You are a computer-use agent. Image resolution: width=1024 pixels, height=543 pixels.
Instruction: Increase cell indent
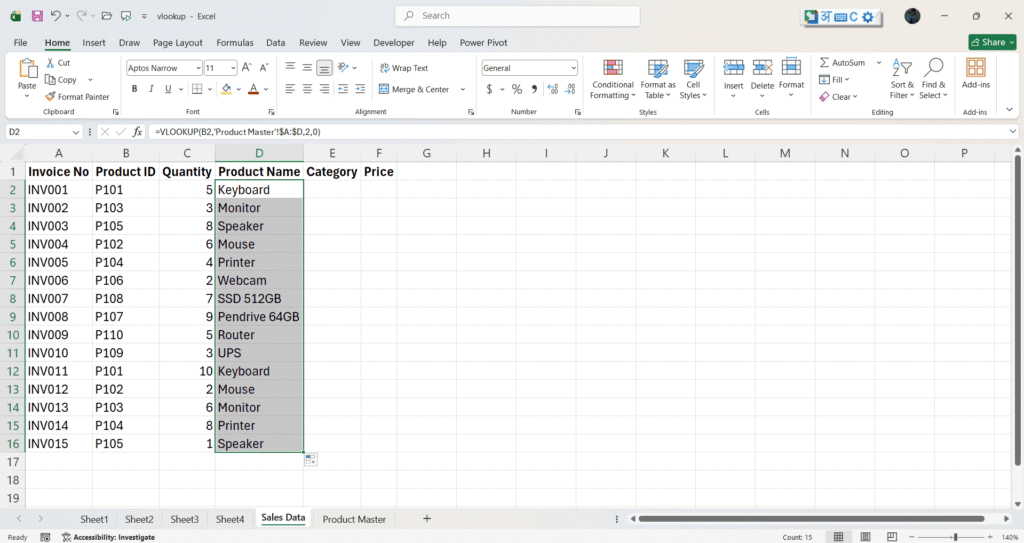(x=360, y=89)
